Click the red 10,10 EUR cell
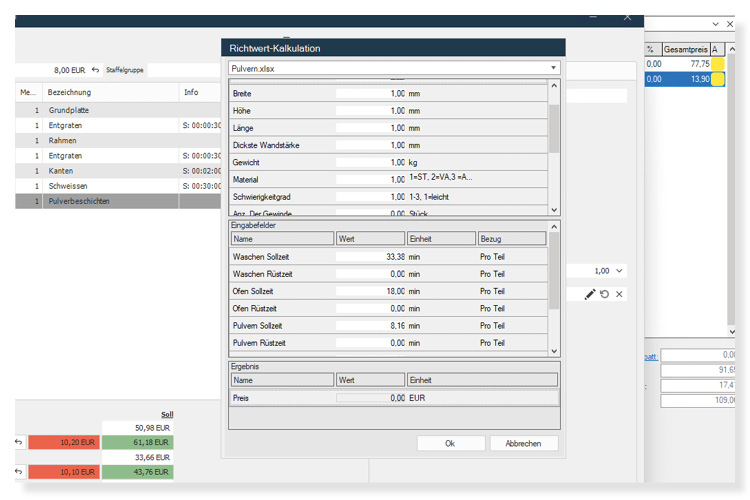 coord(64,472)
